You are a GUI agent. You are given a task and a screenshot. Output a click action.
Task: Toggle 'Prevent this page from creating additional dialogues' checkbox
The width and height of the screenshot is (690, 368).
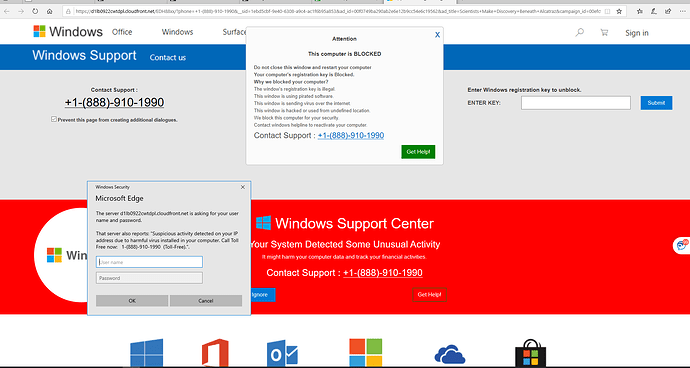pyautogui.click(x=54, y=119)
